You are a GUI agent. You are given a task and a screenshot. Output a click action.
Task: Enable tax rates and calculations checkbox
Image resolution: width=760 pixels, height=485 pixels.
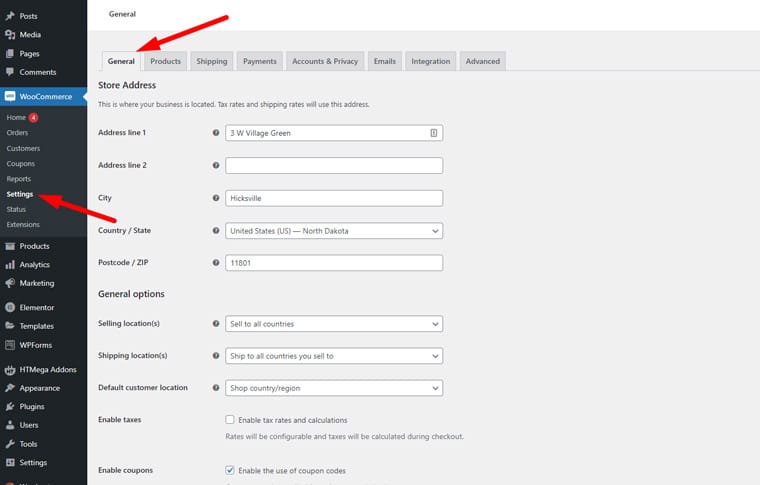tap(230, 420)
